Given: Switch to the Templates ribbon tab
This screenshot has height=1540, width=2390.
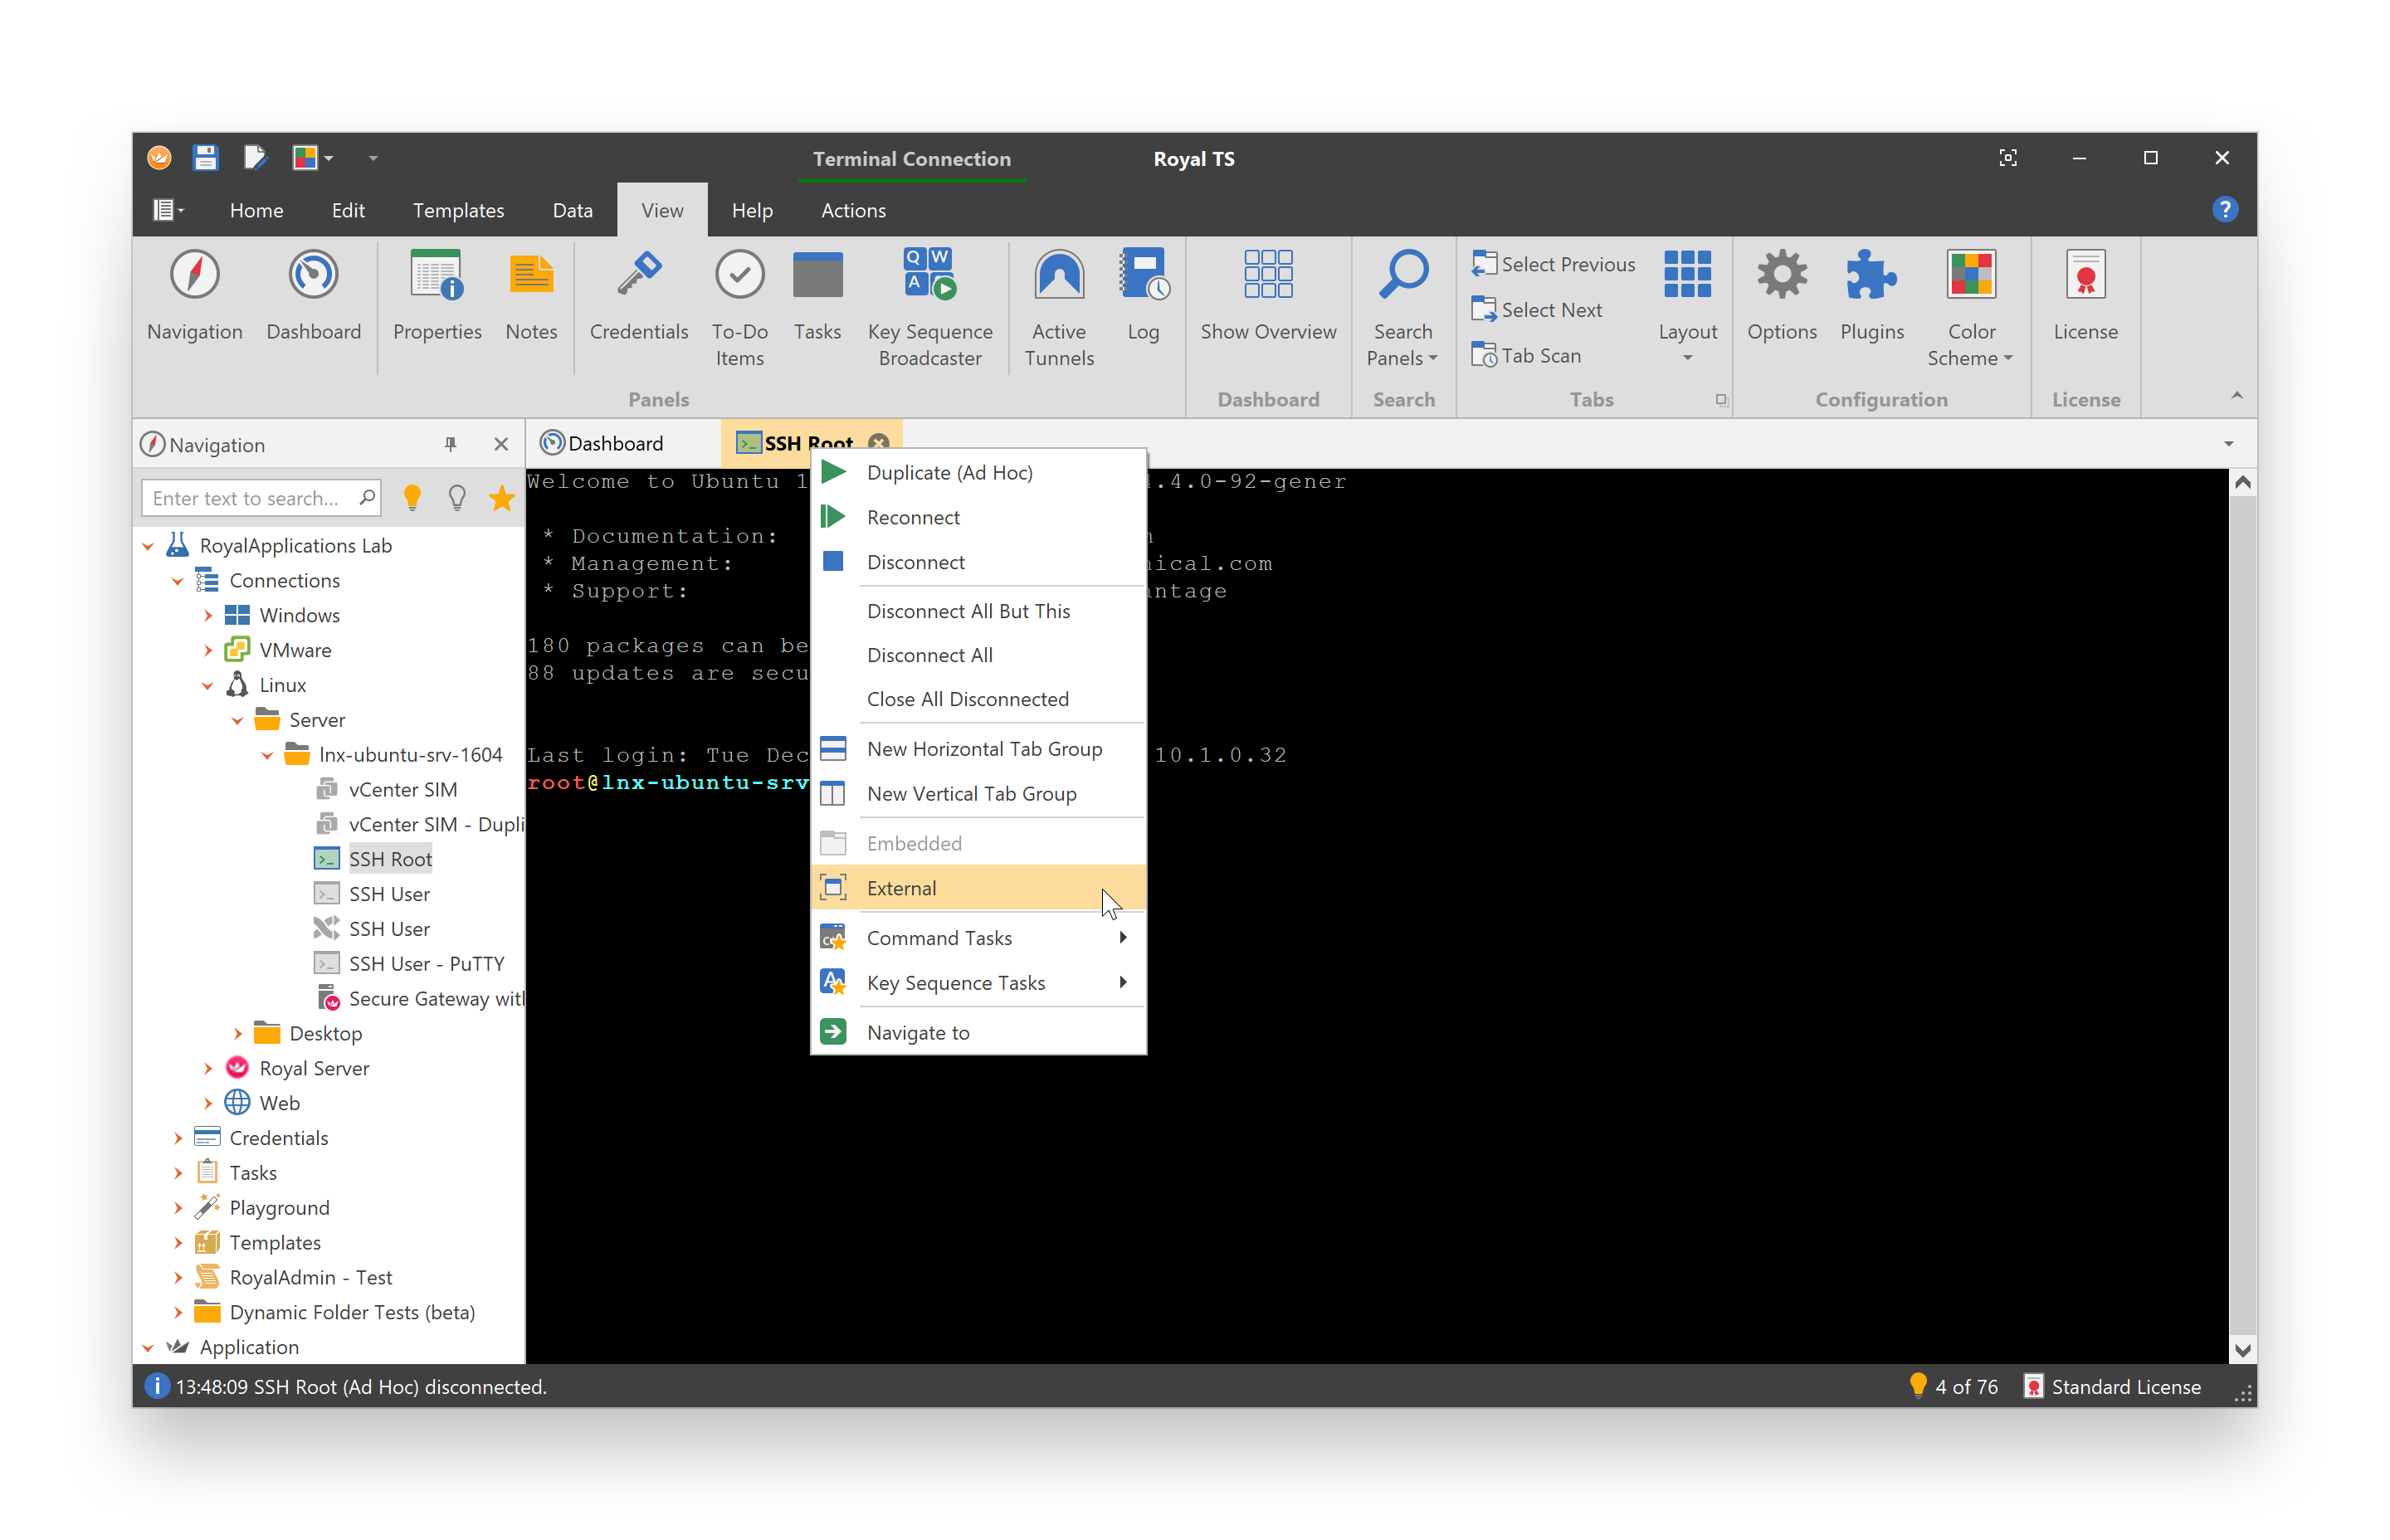Looking at the screenshot, I should [x=458, y=210].
